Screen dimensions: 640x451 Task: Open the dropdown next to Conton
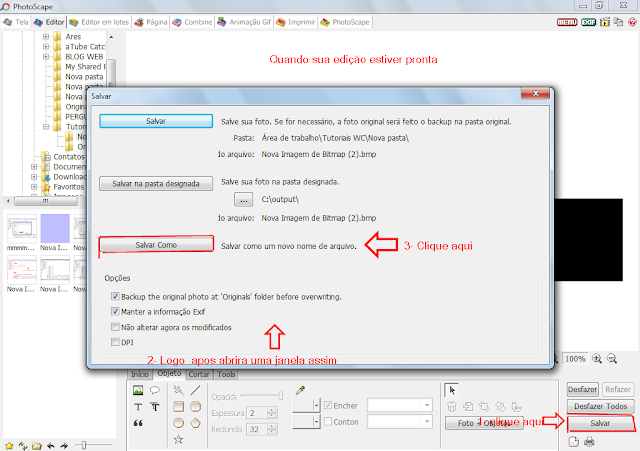(x=427, y=422)
